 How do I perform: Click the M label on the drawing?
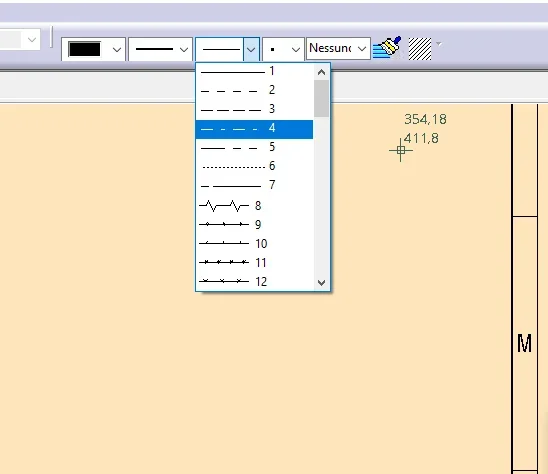click(x=524, y=344)
